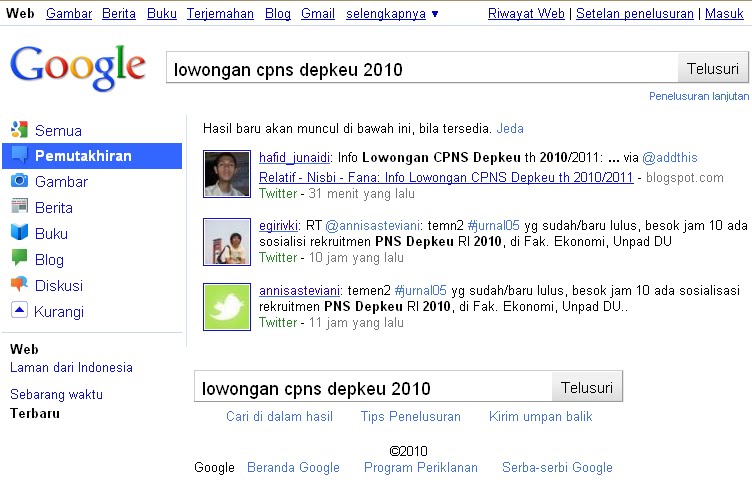Click Terbaru time filter
752x490 pixels.
[x=35, y=413]
